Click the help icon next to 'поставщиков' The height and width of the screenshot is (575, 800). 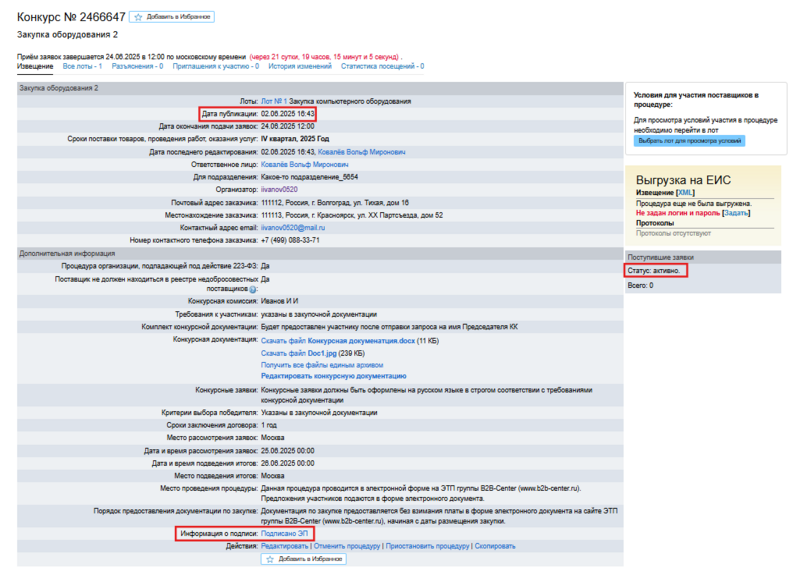pyautogui.click(x=253, y=289)
